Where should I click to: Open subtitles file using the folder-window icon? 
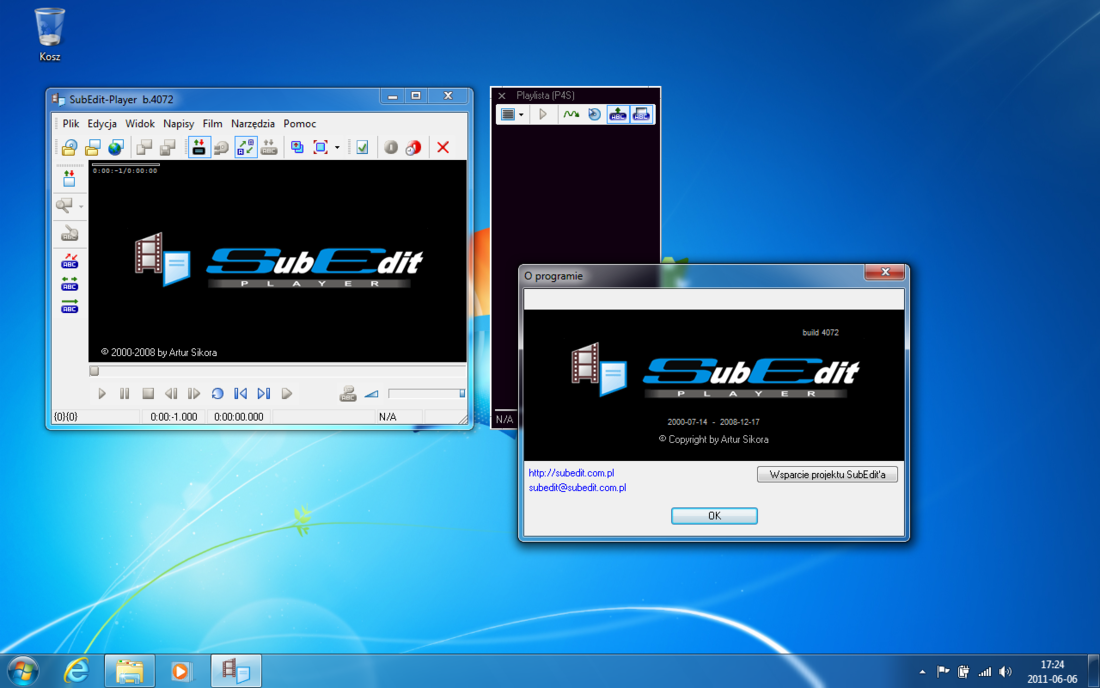click(93, 147)
